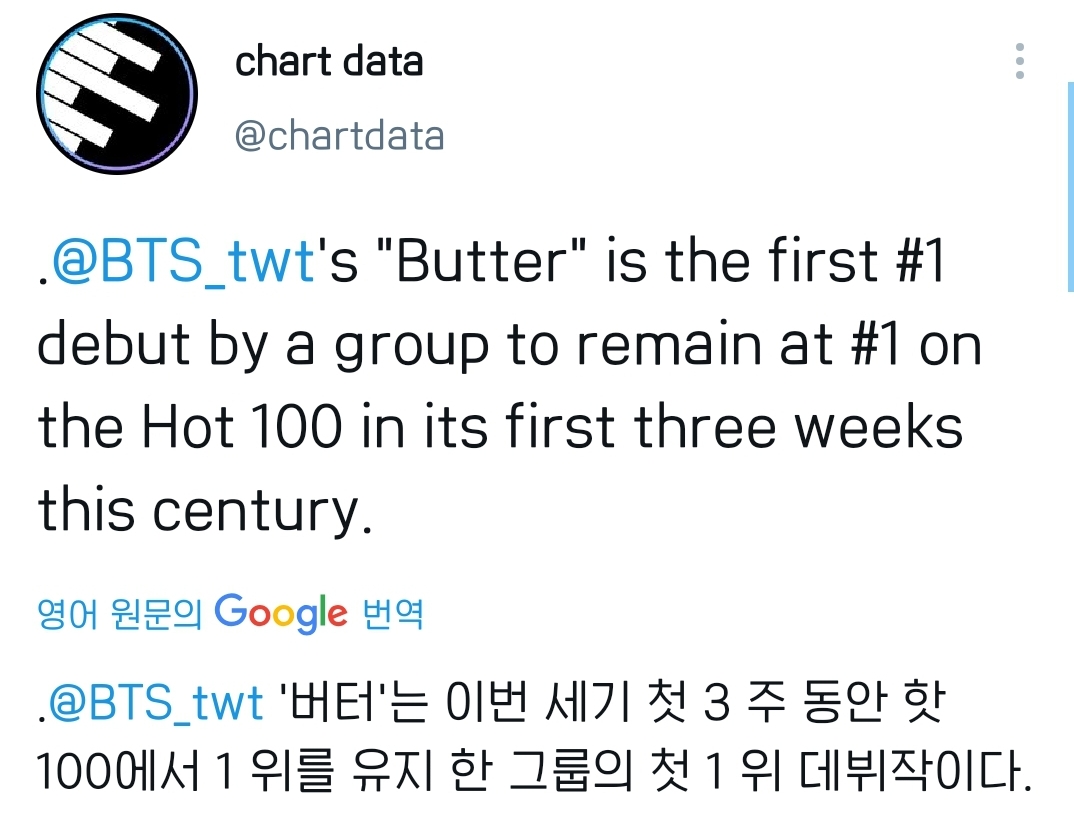This screenshot has width=1074, height=826.
Task: Open more actions via the vertical dots icon
Action: [x=1019, y=63]
